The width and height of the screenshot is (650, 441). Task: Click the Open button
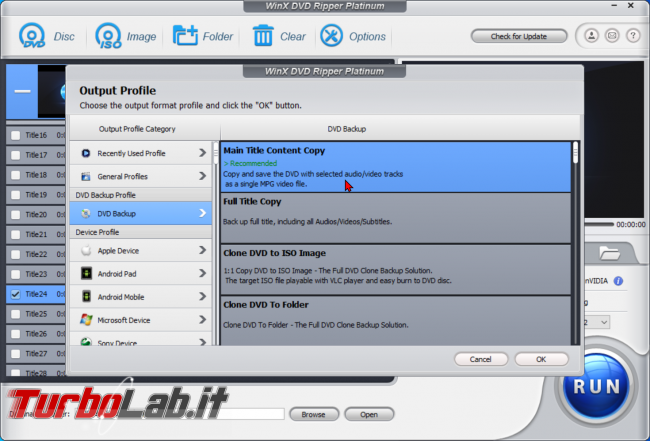pyautogui.click(x=369, y=414)
